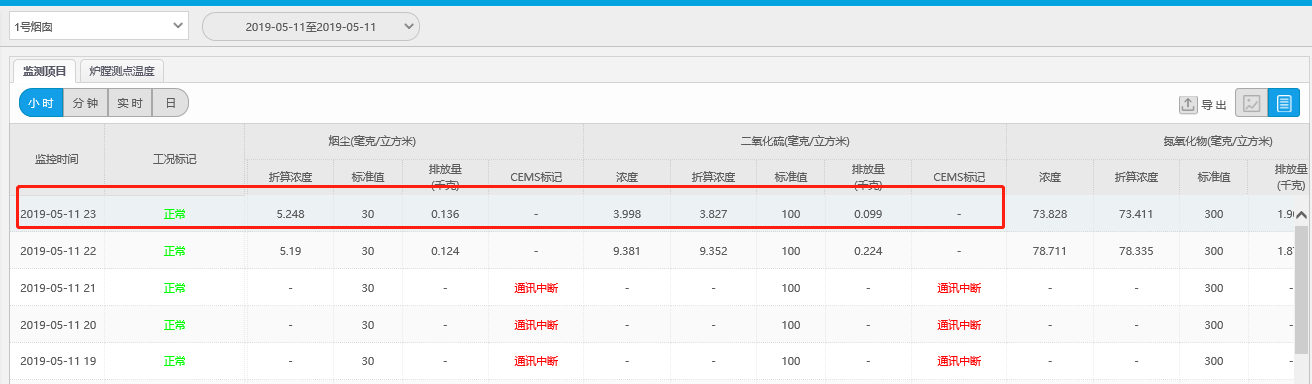Click the 9.352 converted concentration value

714,251
